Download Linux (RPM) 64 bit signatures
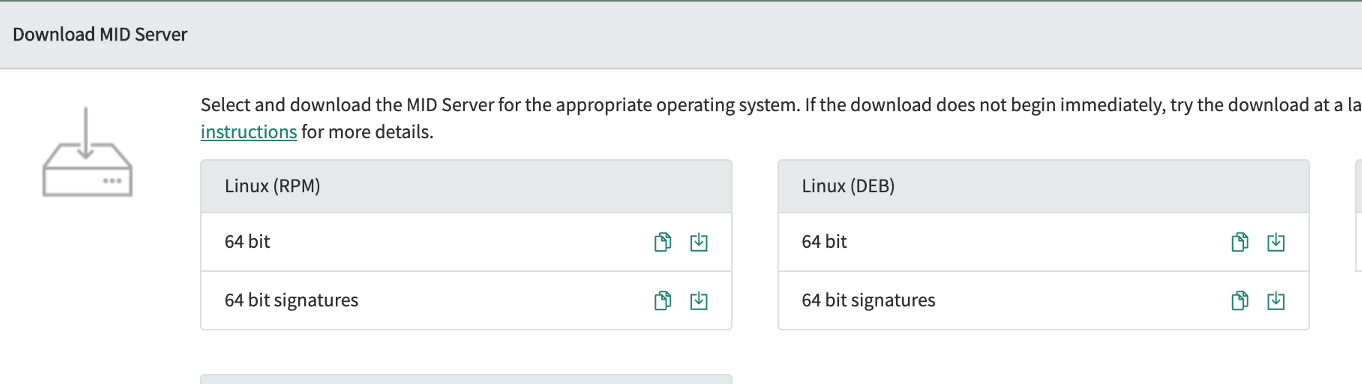This screenshot has height=384, width=1362. tap(699, 300)
